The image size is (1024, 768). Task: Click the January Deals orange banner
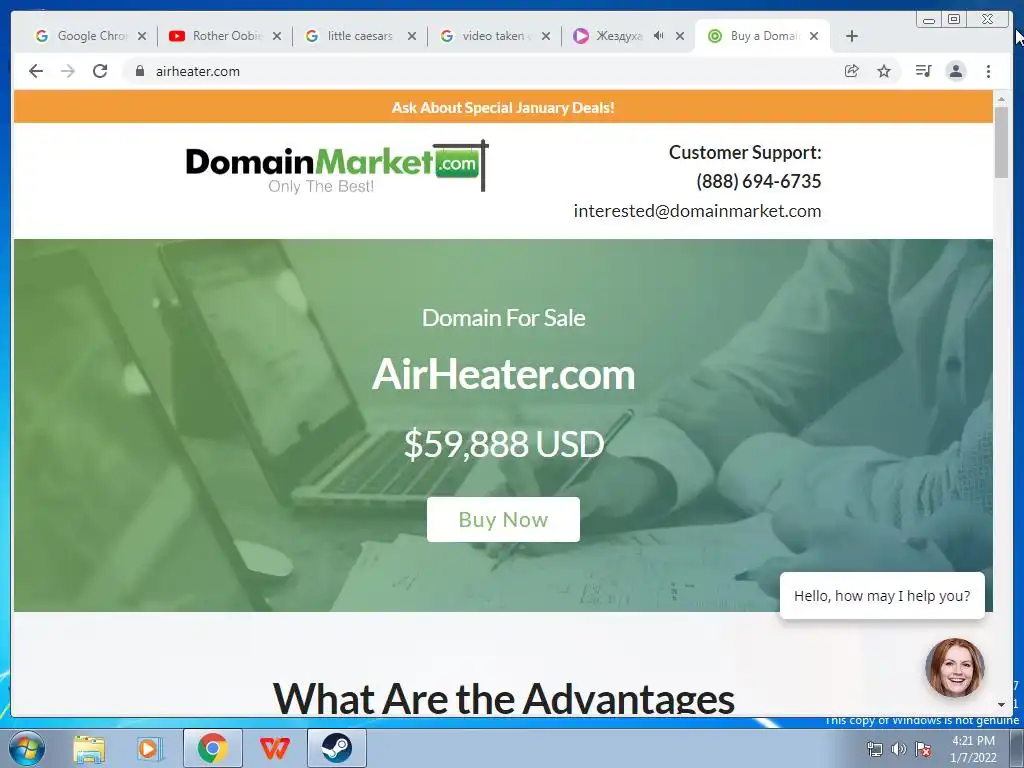pos(503,107)
